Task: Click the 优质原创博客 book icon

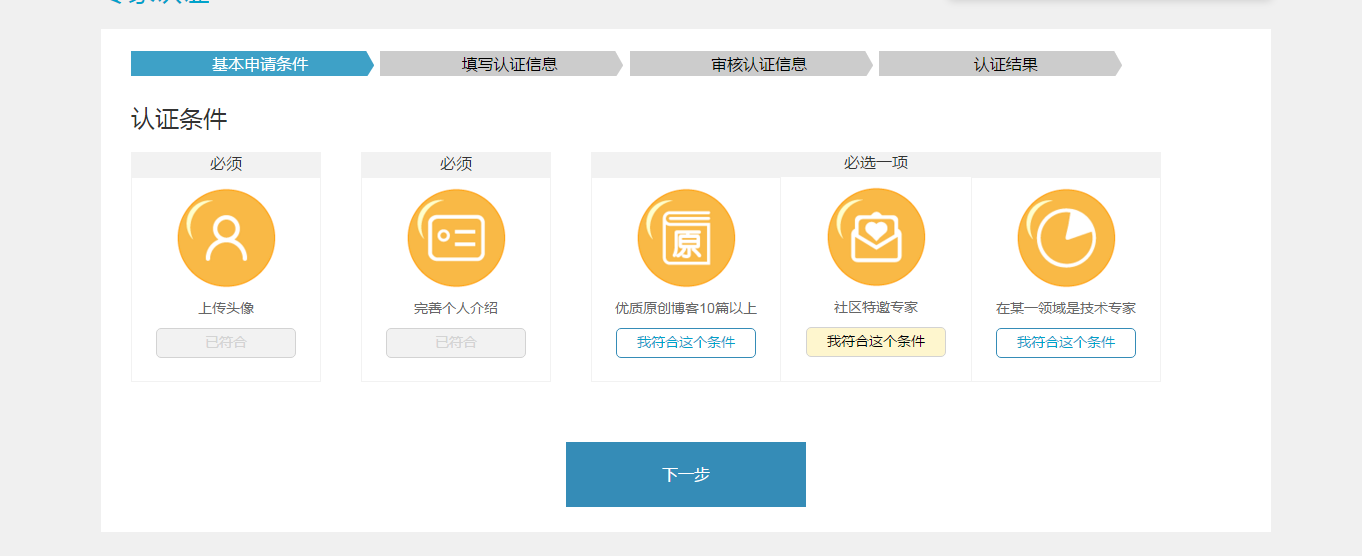Action: [x=686, y=238]
